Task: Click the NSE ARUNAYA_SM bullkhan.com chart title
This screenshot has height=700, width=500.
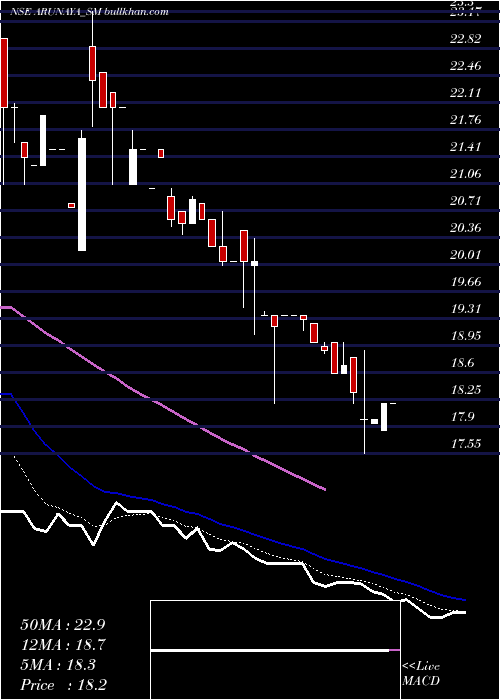Action: point(89,12)
